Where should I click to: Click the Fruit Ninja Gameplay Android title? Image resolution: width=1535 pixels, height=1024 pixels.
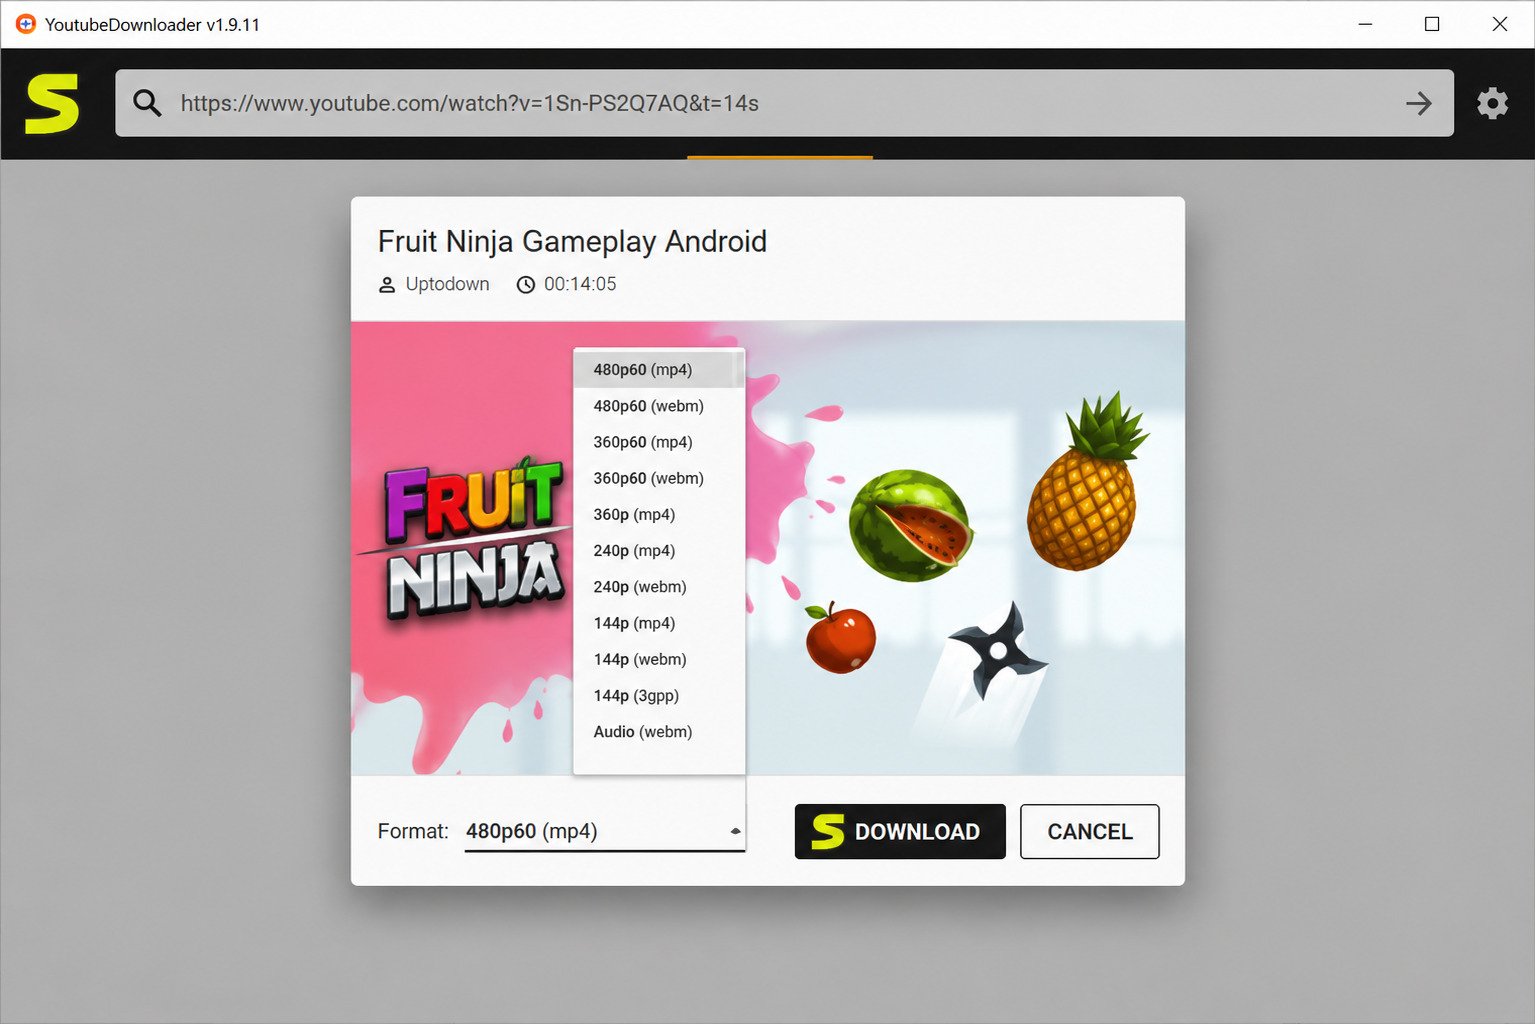point(572,241)
